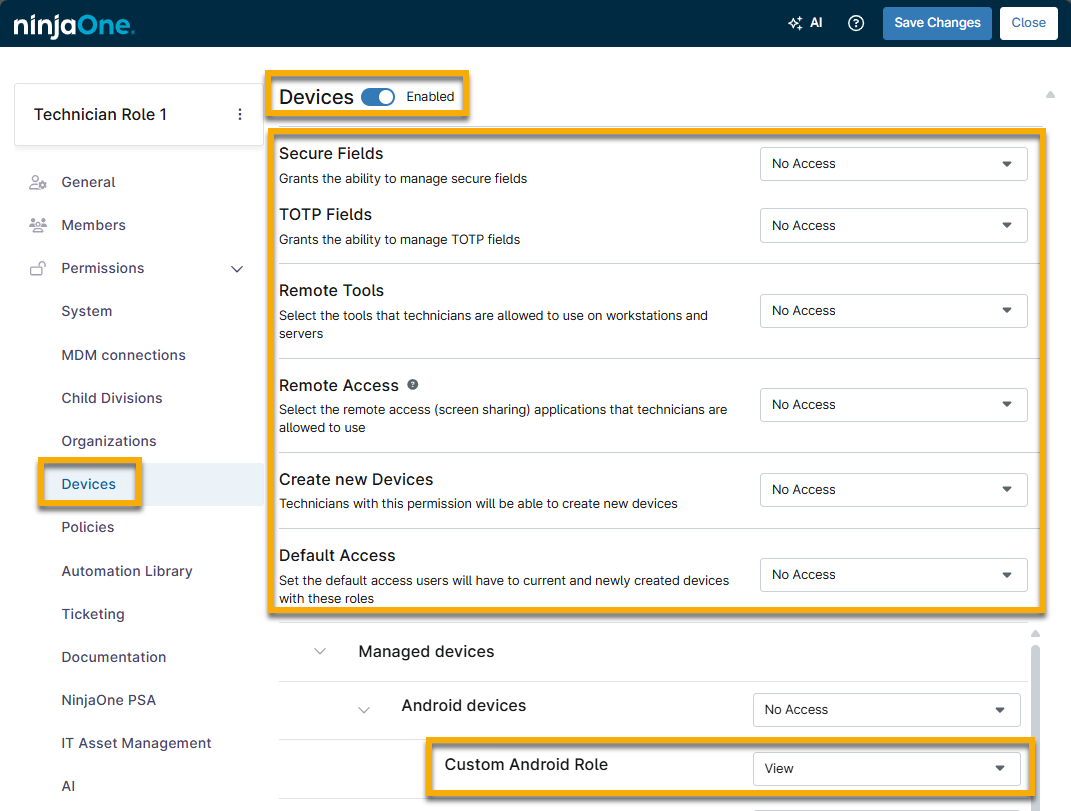This screenshot has width=1071, height=811.
Task: Click the Members group icon
Action: pos(38,225)
